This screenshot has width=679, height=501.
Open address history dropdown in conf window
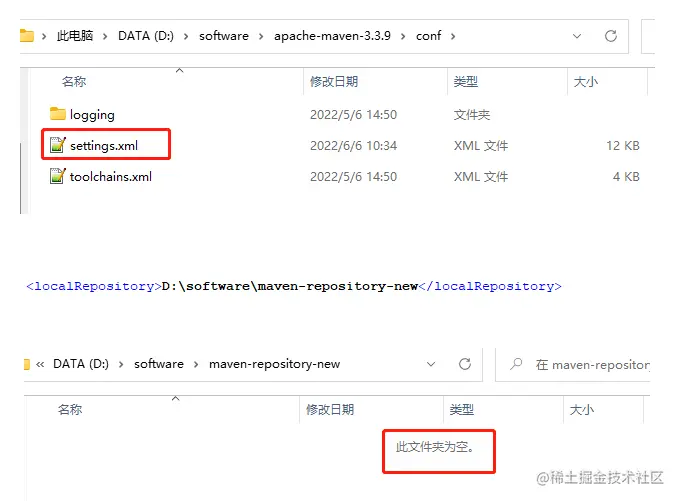coord(577,36)
